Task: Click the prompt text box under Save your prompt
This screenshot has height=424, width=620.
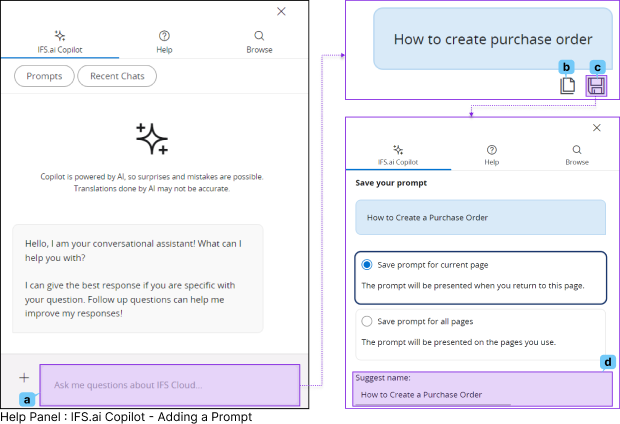Action: (480, 217)
